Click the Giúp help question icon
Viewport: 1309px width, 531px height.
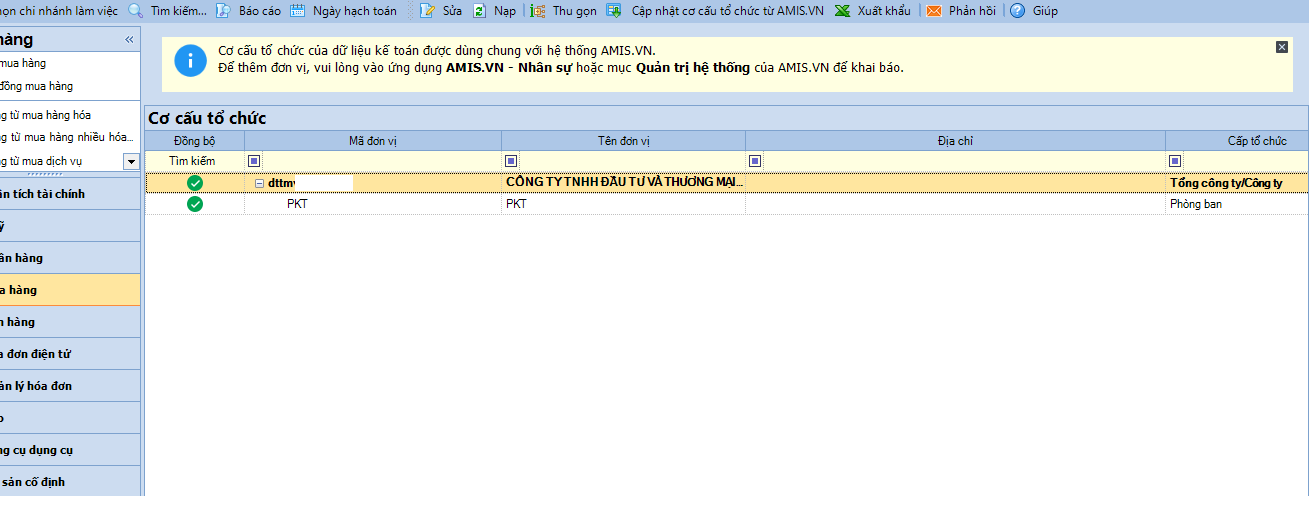(x=1018, y=11)
